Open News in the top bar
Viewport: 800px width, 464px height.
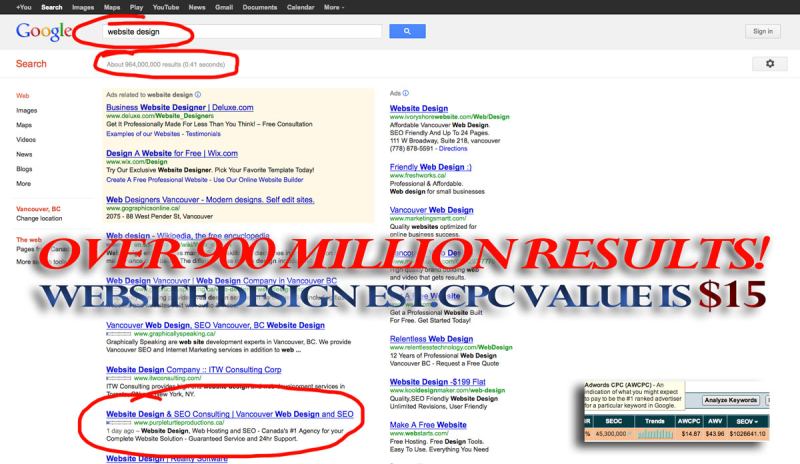pos(197,7)
